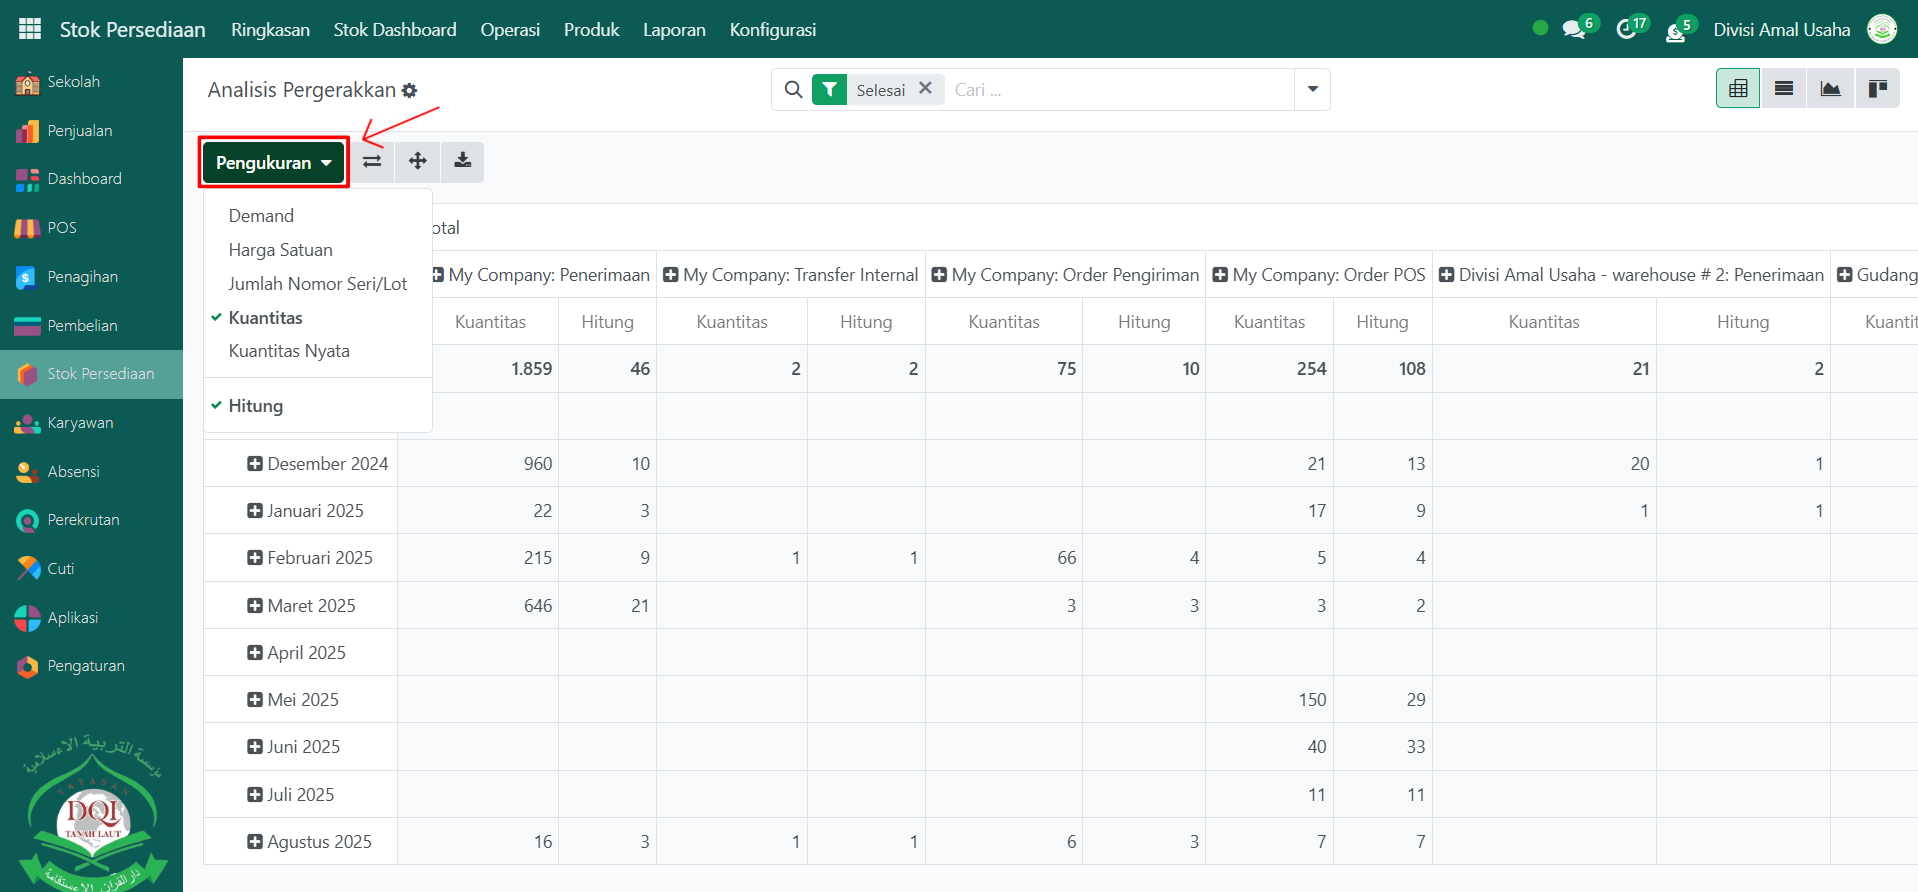Open the Pengukuran dropdown
The height and width of the screenshot is (892, 1918).
[273, 163]
